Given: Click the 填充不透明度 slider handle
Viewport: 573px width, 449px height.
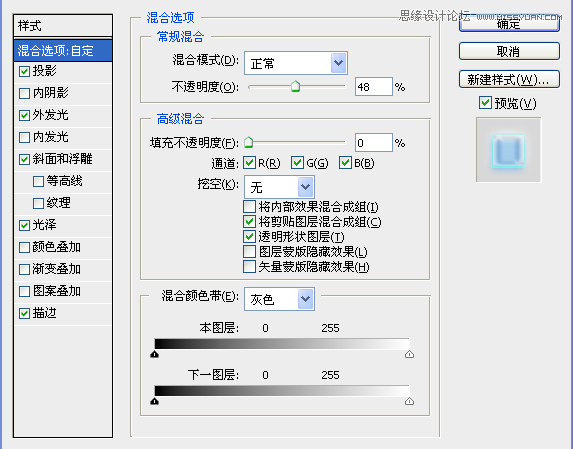Looking at the screenshot, I should click(x=248, y=142).
